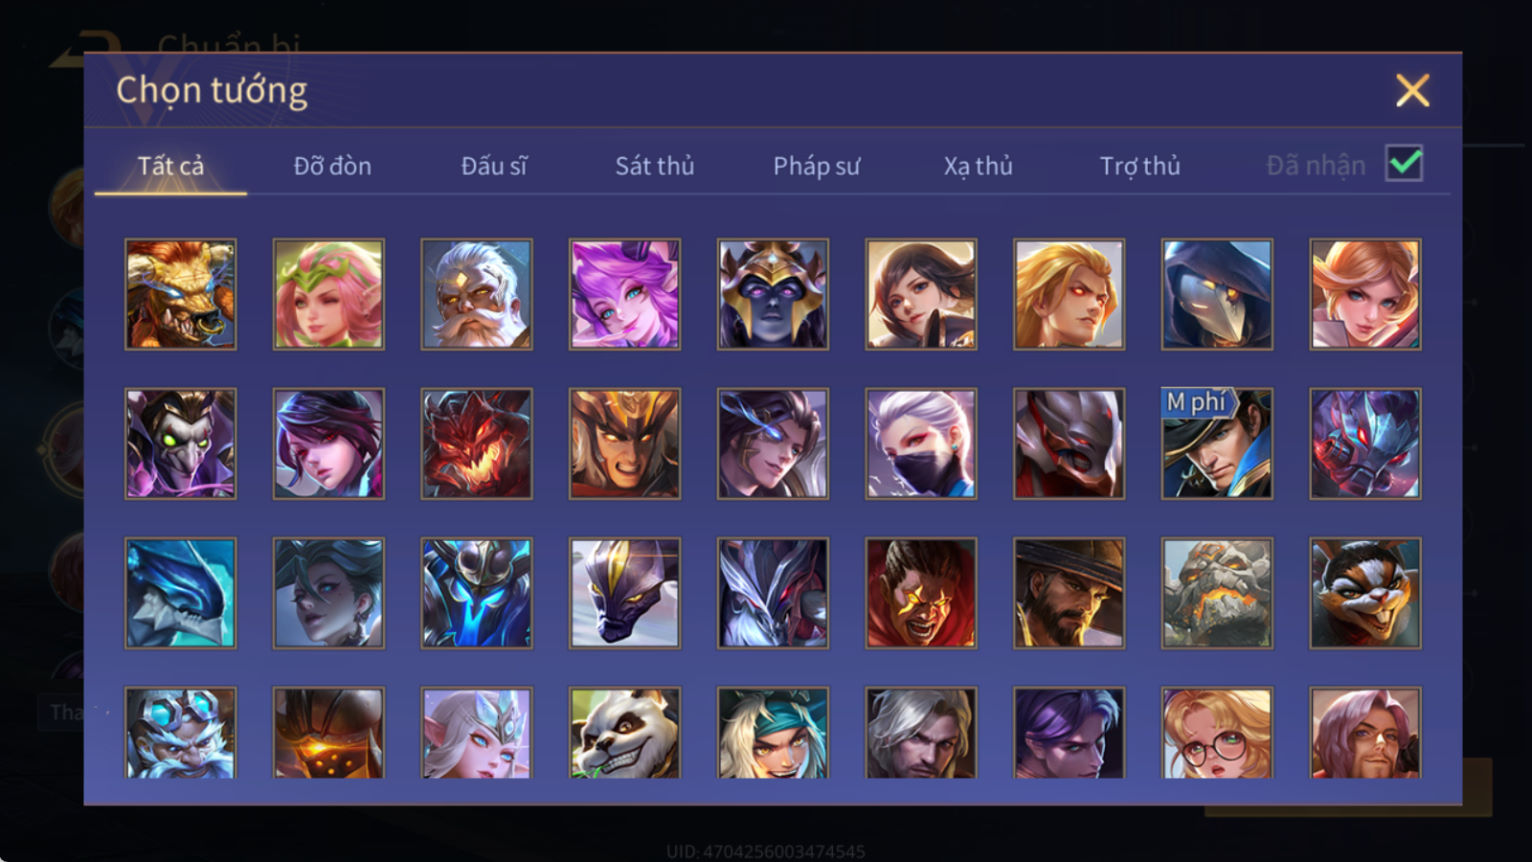Switch to the Đỡ đòn tab
Image resolution: width=1532 pixels, height=862 pixels.
tap(332, 166)
